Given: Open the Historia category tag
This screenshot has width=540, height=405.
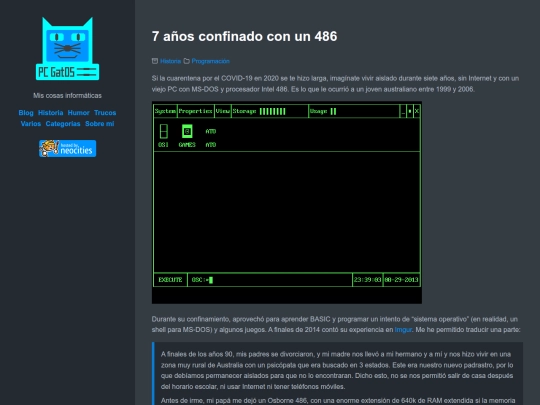Looking at the screenshot, I should click(x=170, y=61).
